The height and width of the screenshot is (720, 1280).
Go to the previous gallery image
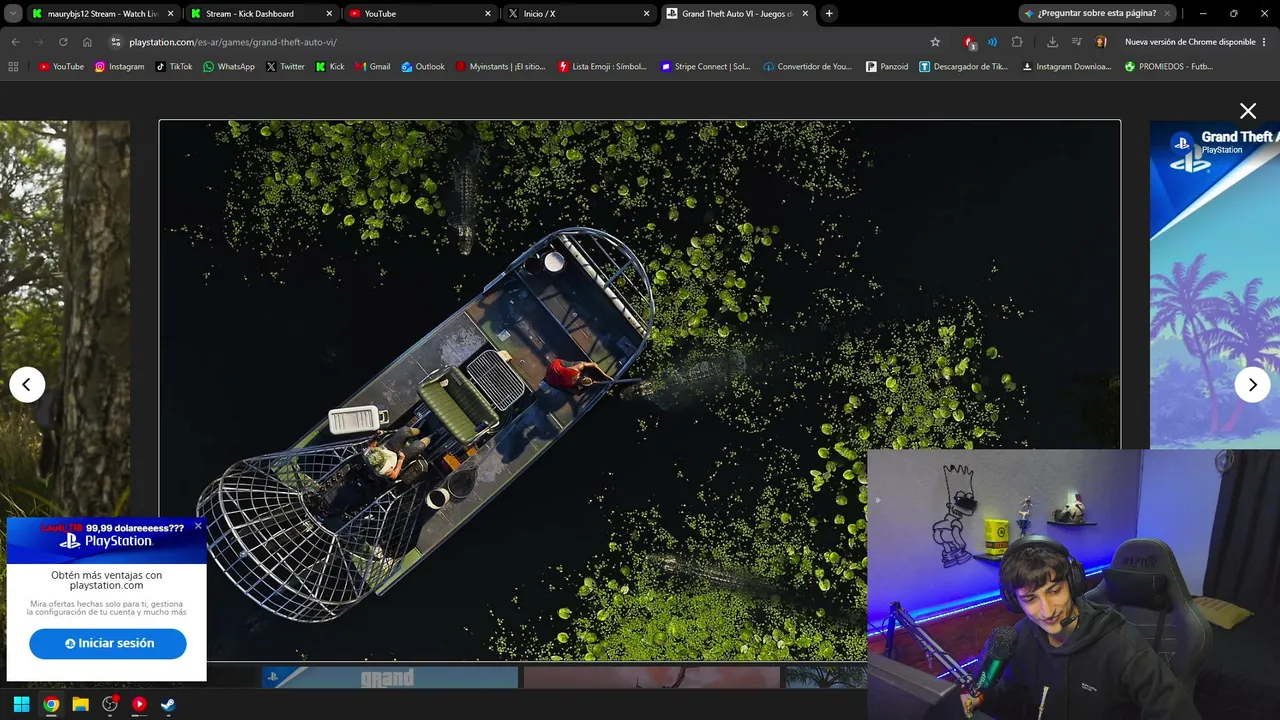pyautogui.click(x=27, y=385)
